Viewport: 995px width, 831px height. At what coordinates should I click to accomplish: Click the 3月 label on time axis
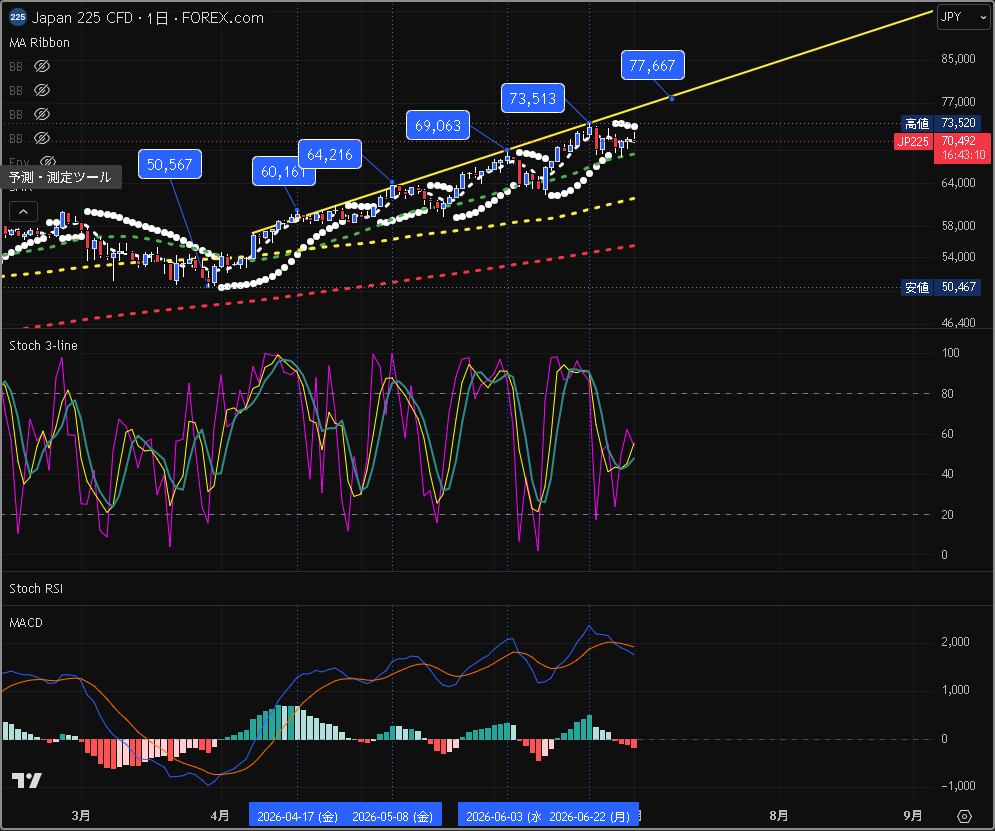pos(81,816)
